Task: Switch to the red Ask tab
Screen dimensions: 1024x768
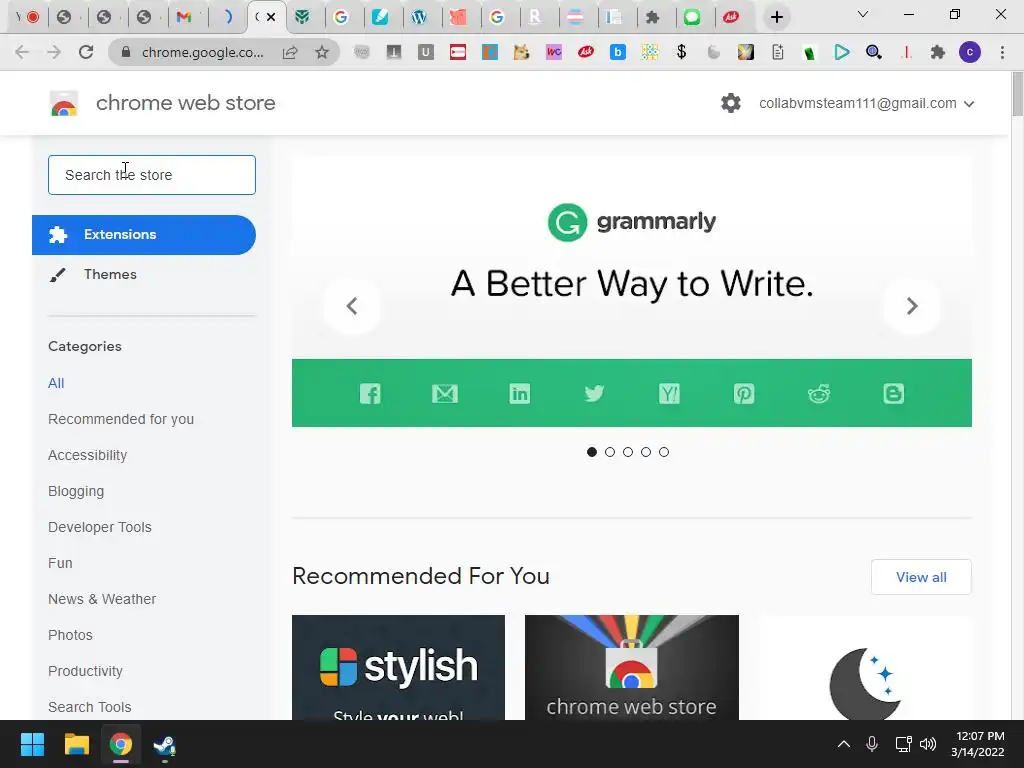Action: (731, 17)
